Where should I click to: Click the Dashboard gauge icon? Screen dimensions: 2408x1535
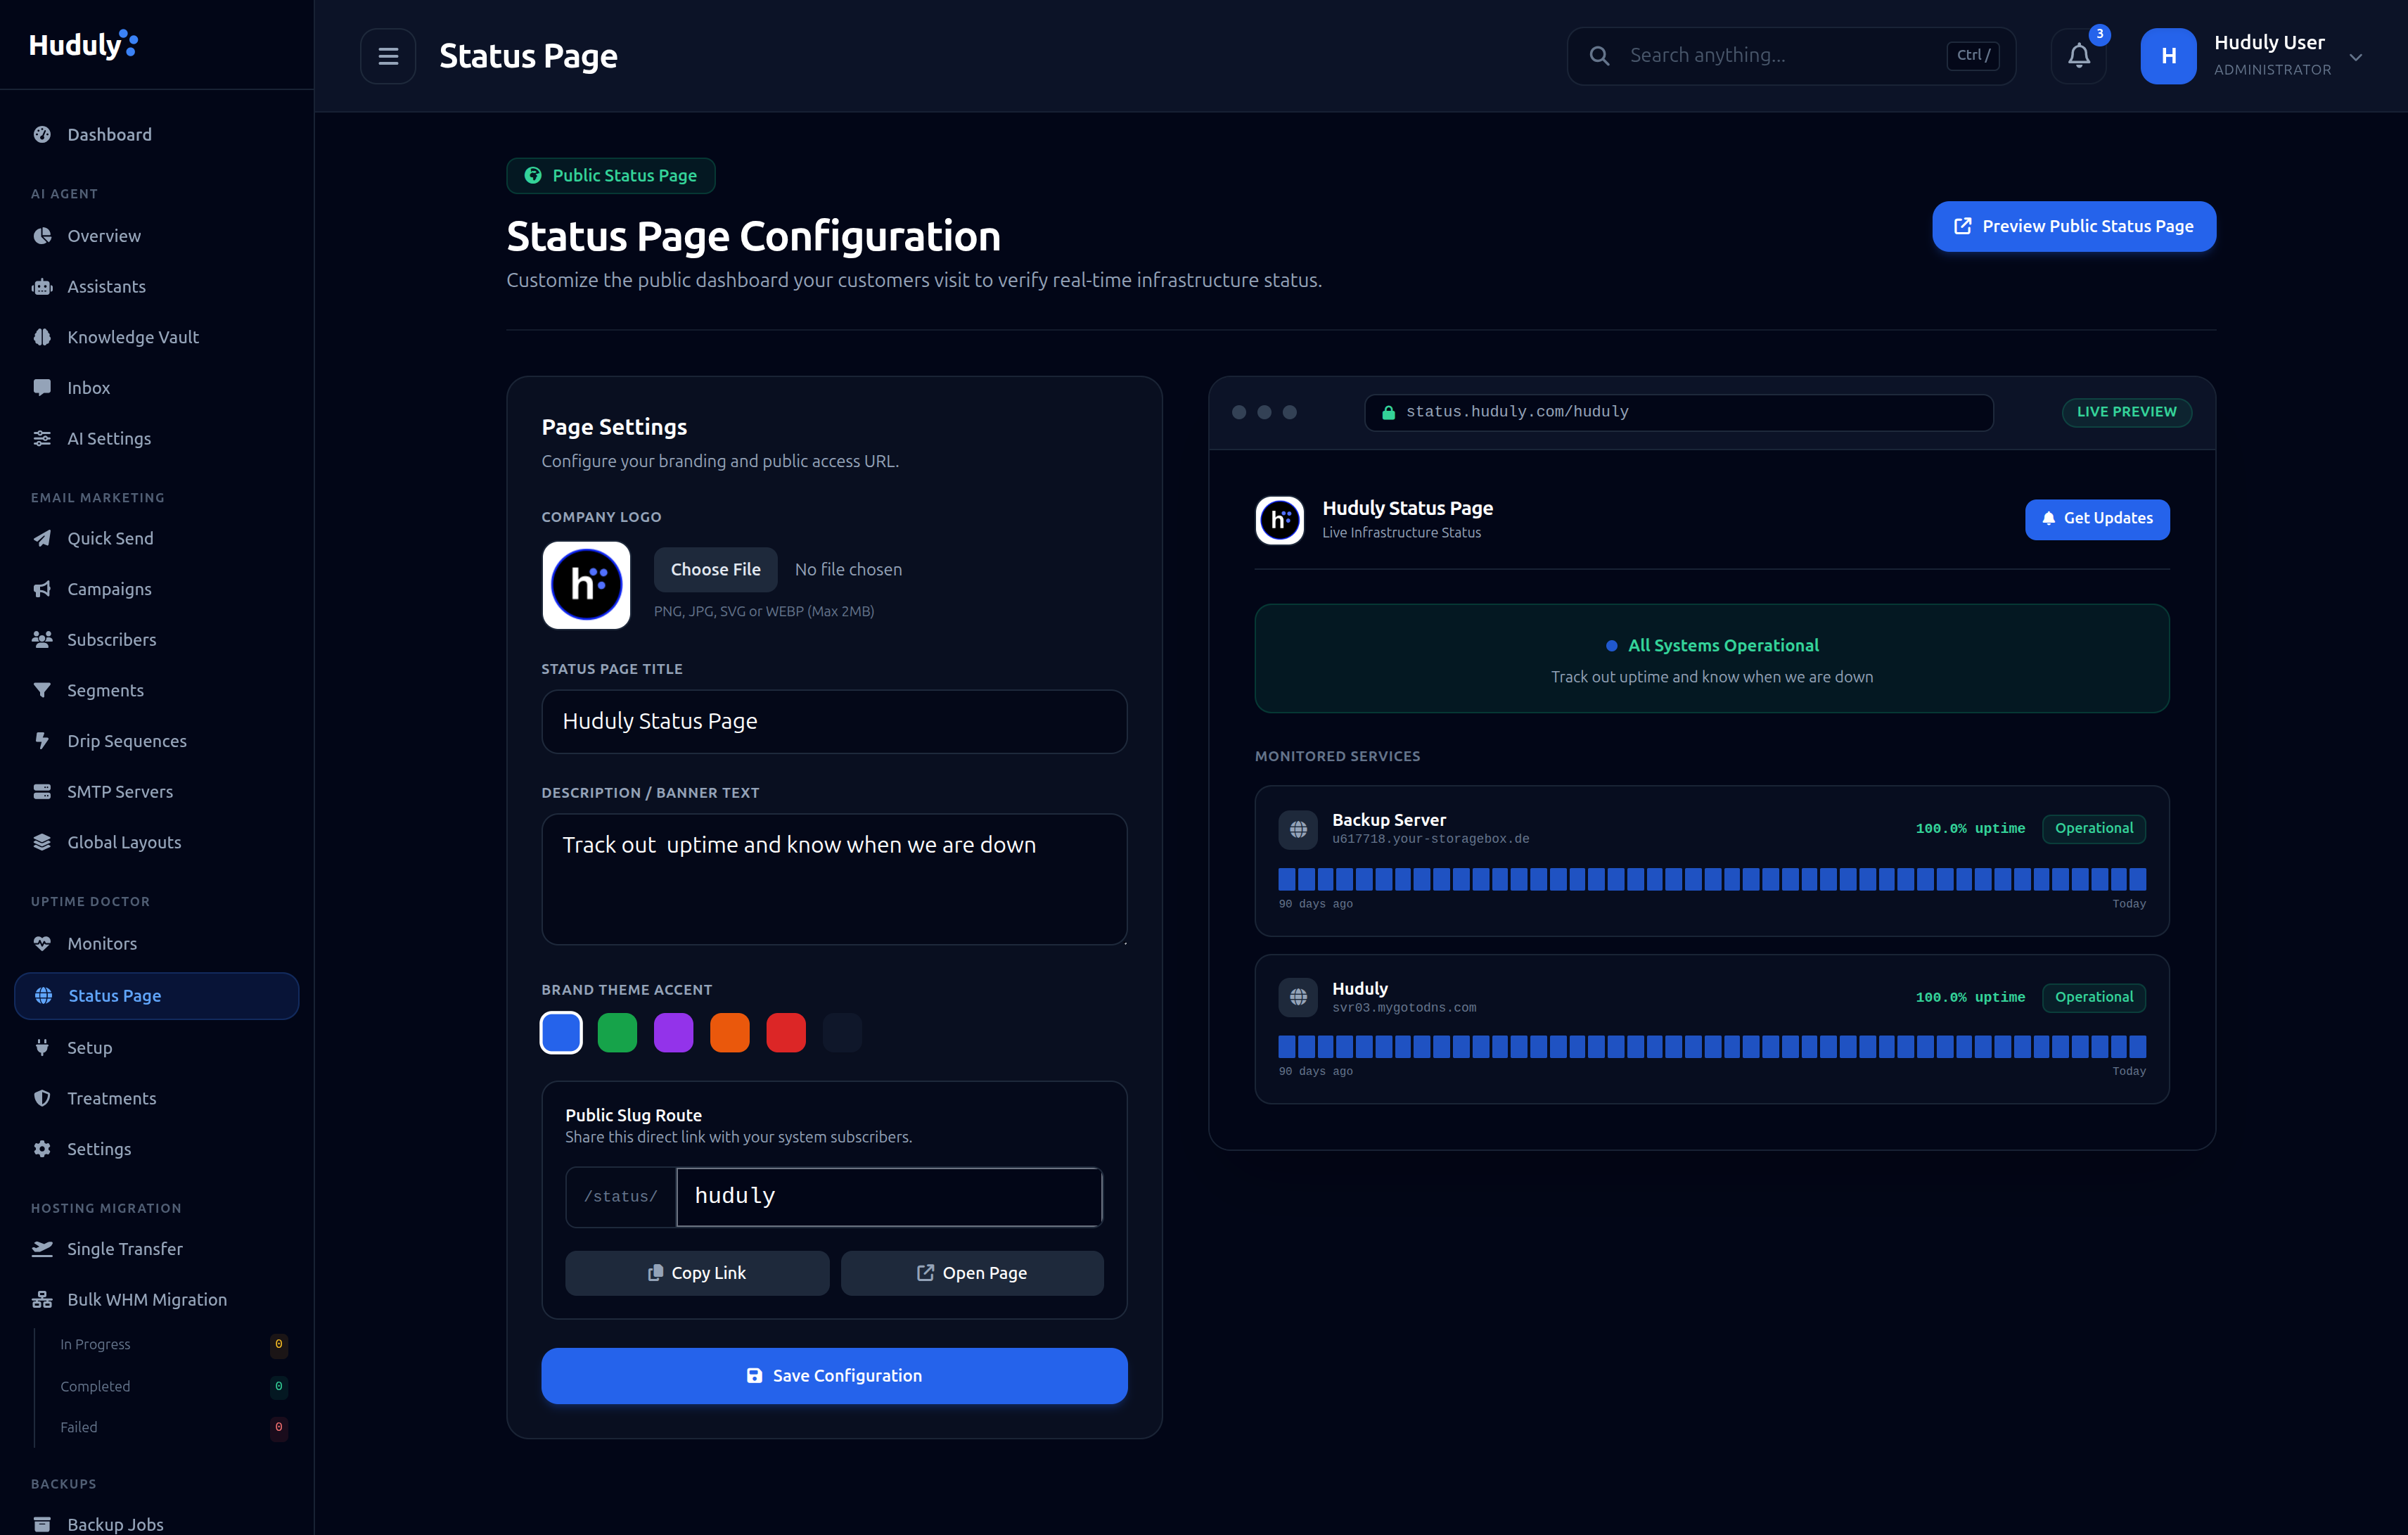click(x=42, y=134)
